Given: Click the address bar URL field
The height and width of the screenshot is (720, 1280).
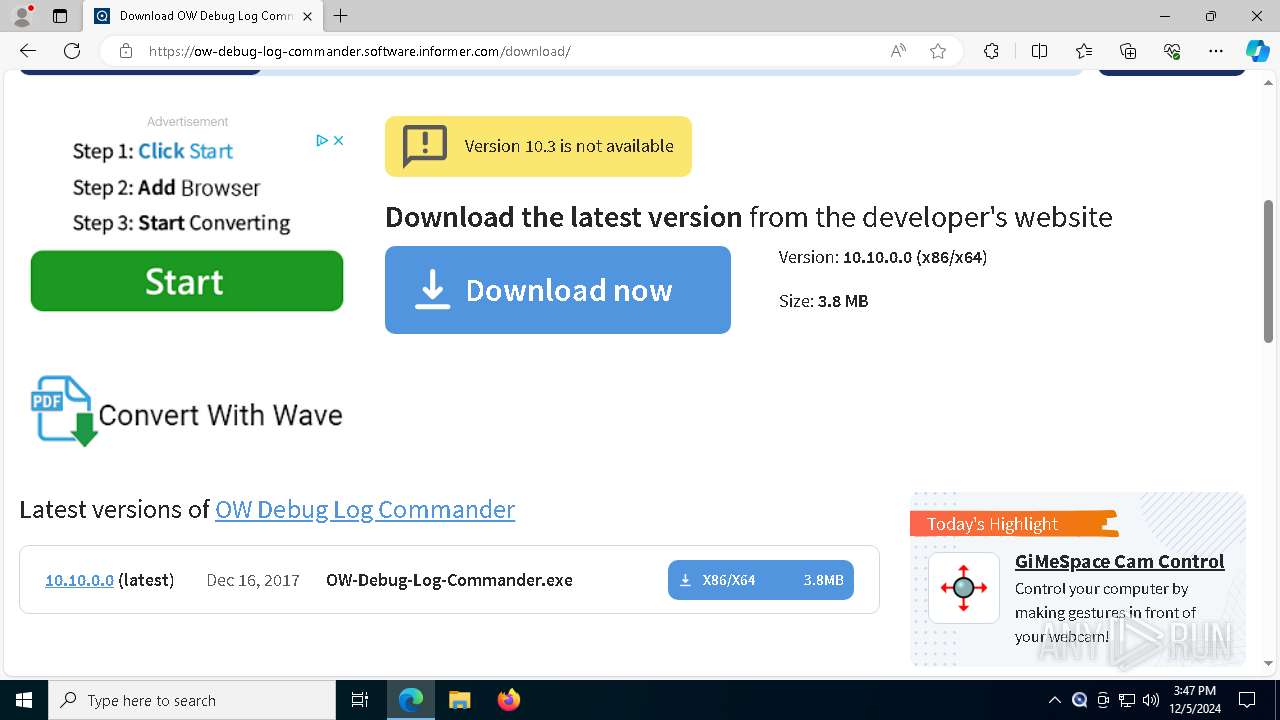Looking at the screenshot, I should point(510,51).
